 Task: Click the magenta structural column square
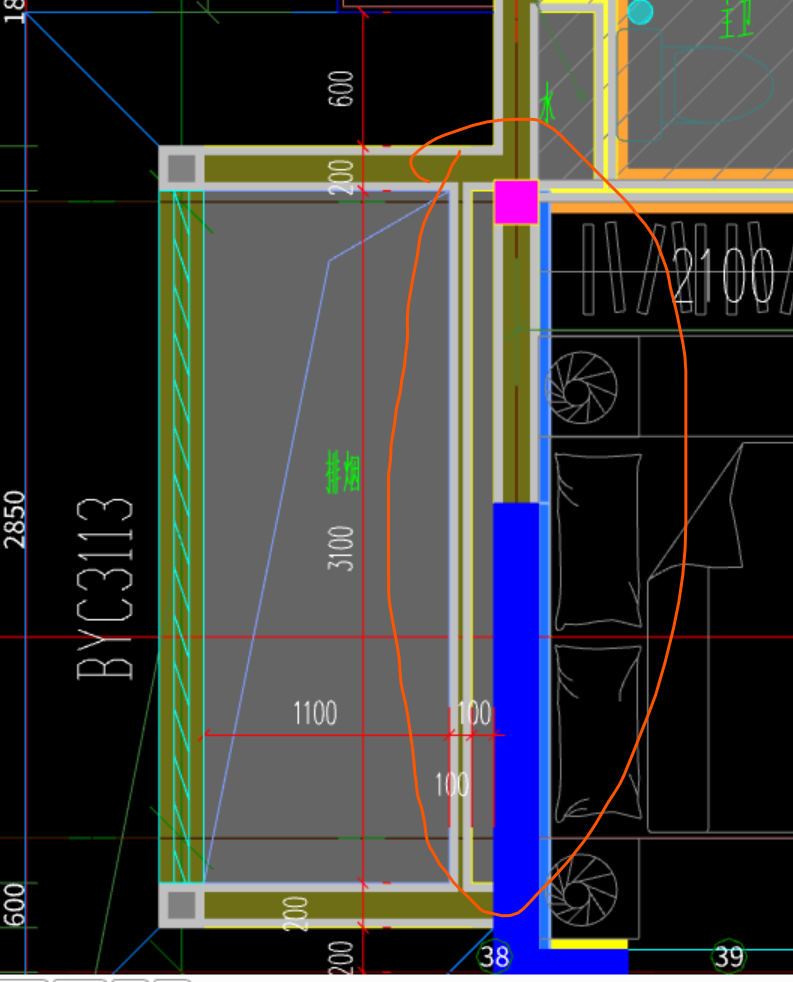[x=516, y=202]
